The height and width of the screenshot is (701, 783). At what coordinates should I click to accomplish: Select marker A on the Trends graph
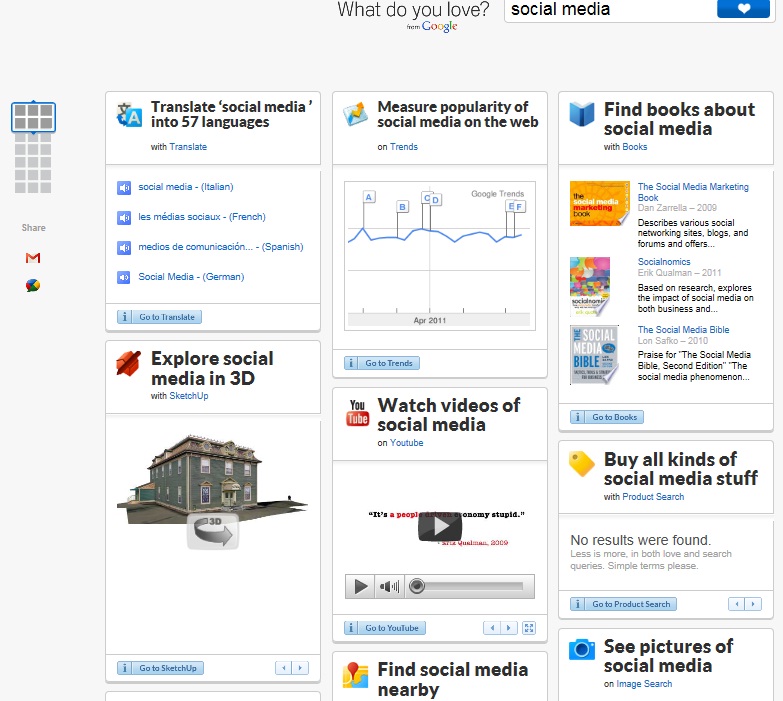pyautogui.click(x=369, y=197)
